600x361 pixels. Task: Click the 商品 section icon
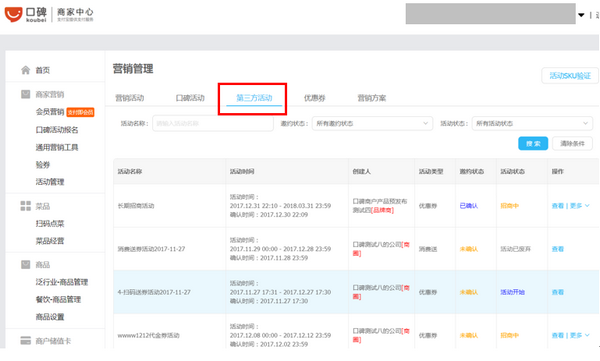[25, 265]
